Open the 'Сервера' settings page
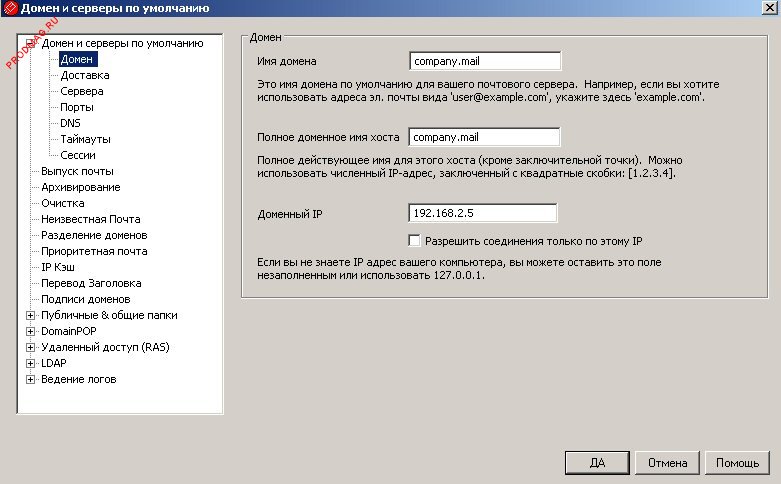781x484 pixels. (81, 91)
